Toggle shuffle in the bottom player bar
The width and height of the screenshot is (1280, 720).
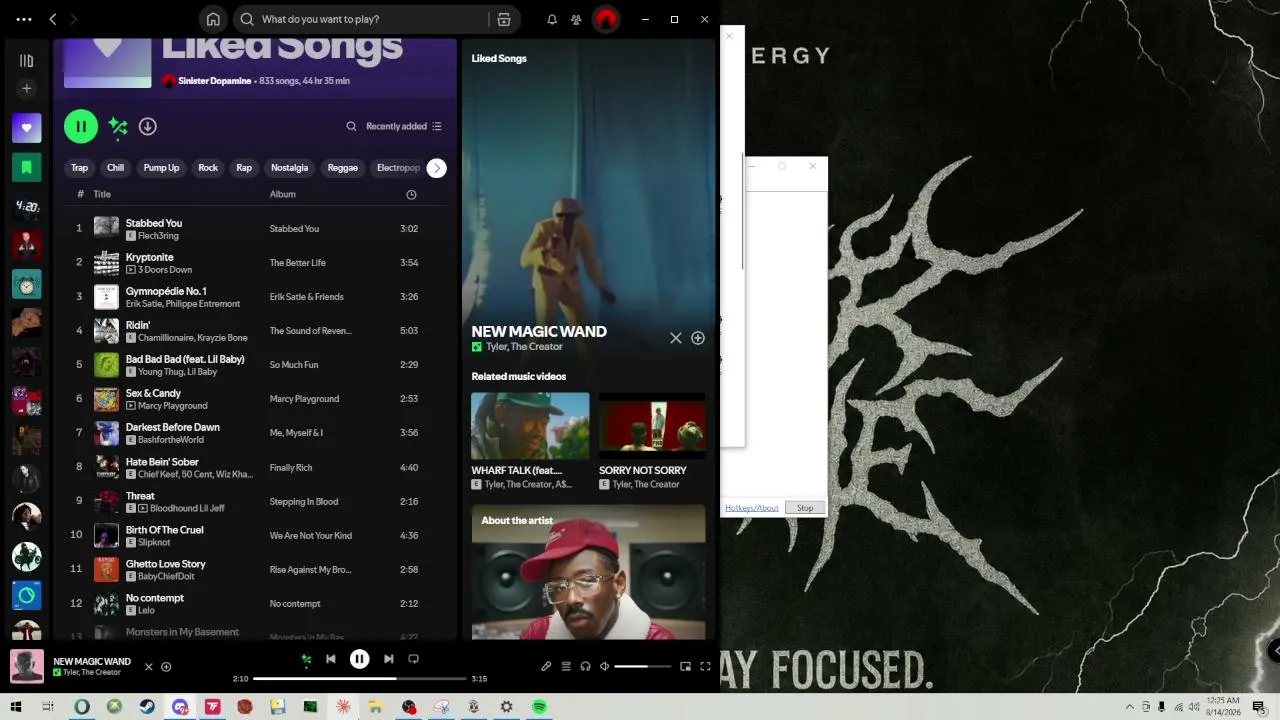point(306,659)
